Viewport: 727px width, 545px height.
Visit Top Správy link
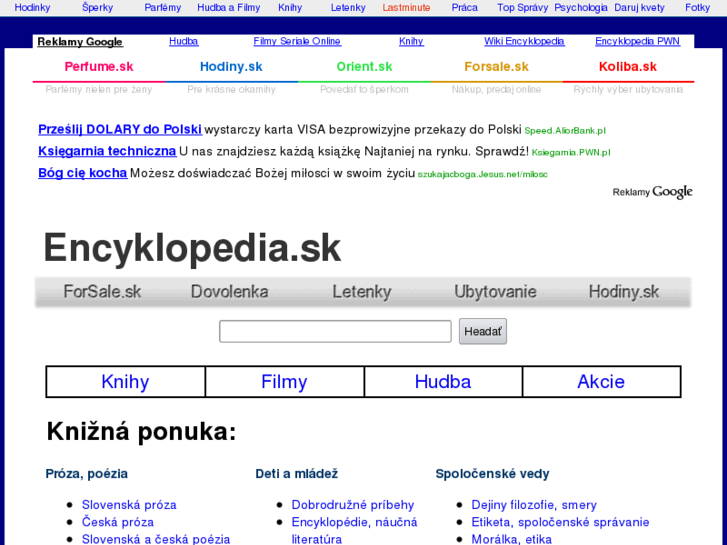(523, 7)
